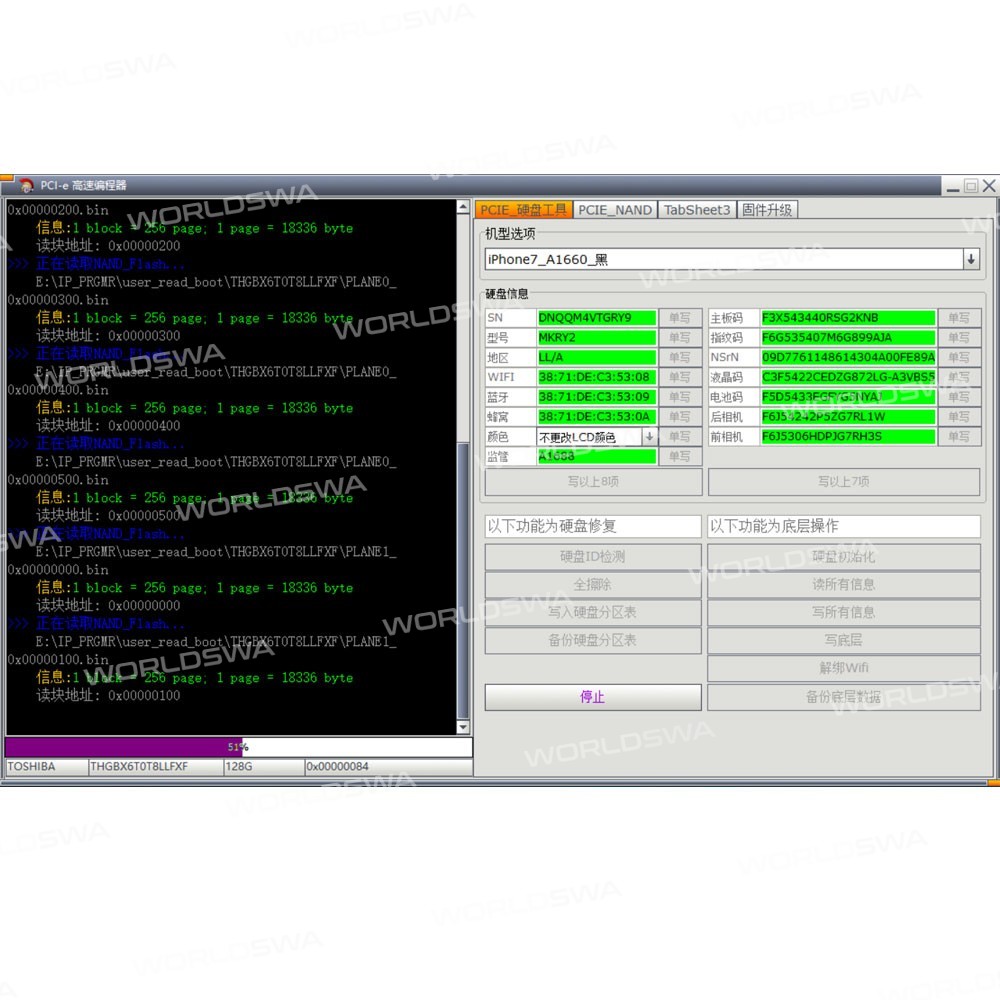Click the PCI-e programmer app icon in title bar
Screen dimensions: 1000x1000
click(26, 185)
